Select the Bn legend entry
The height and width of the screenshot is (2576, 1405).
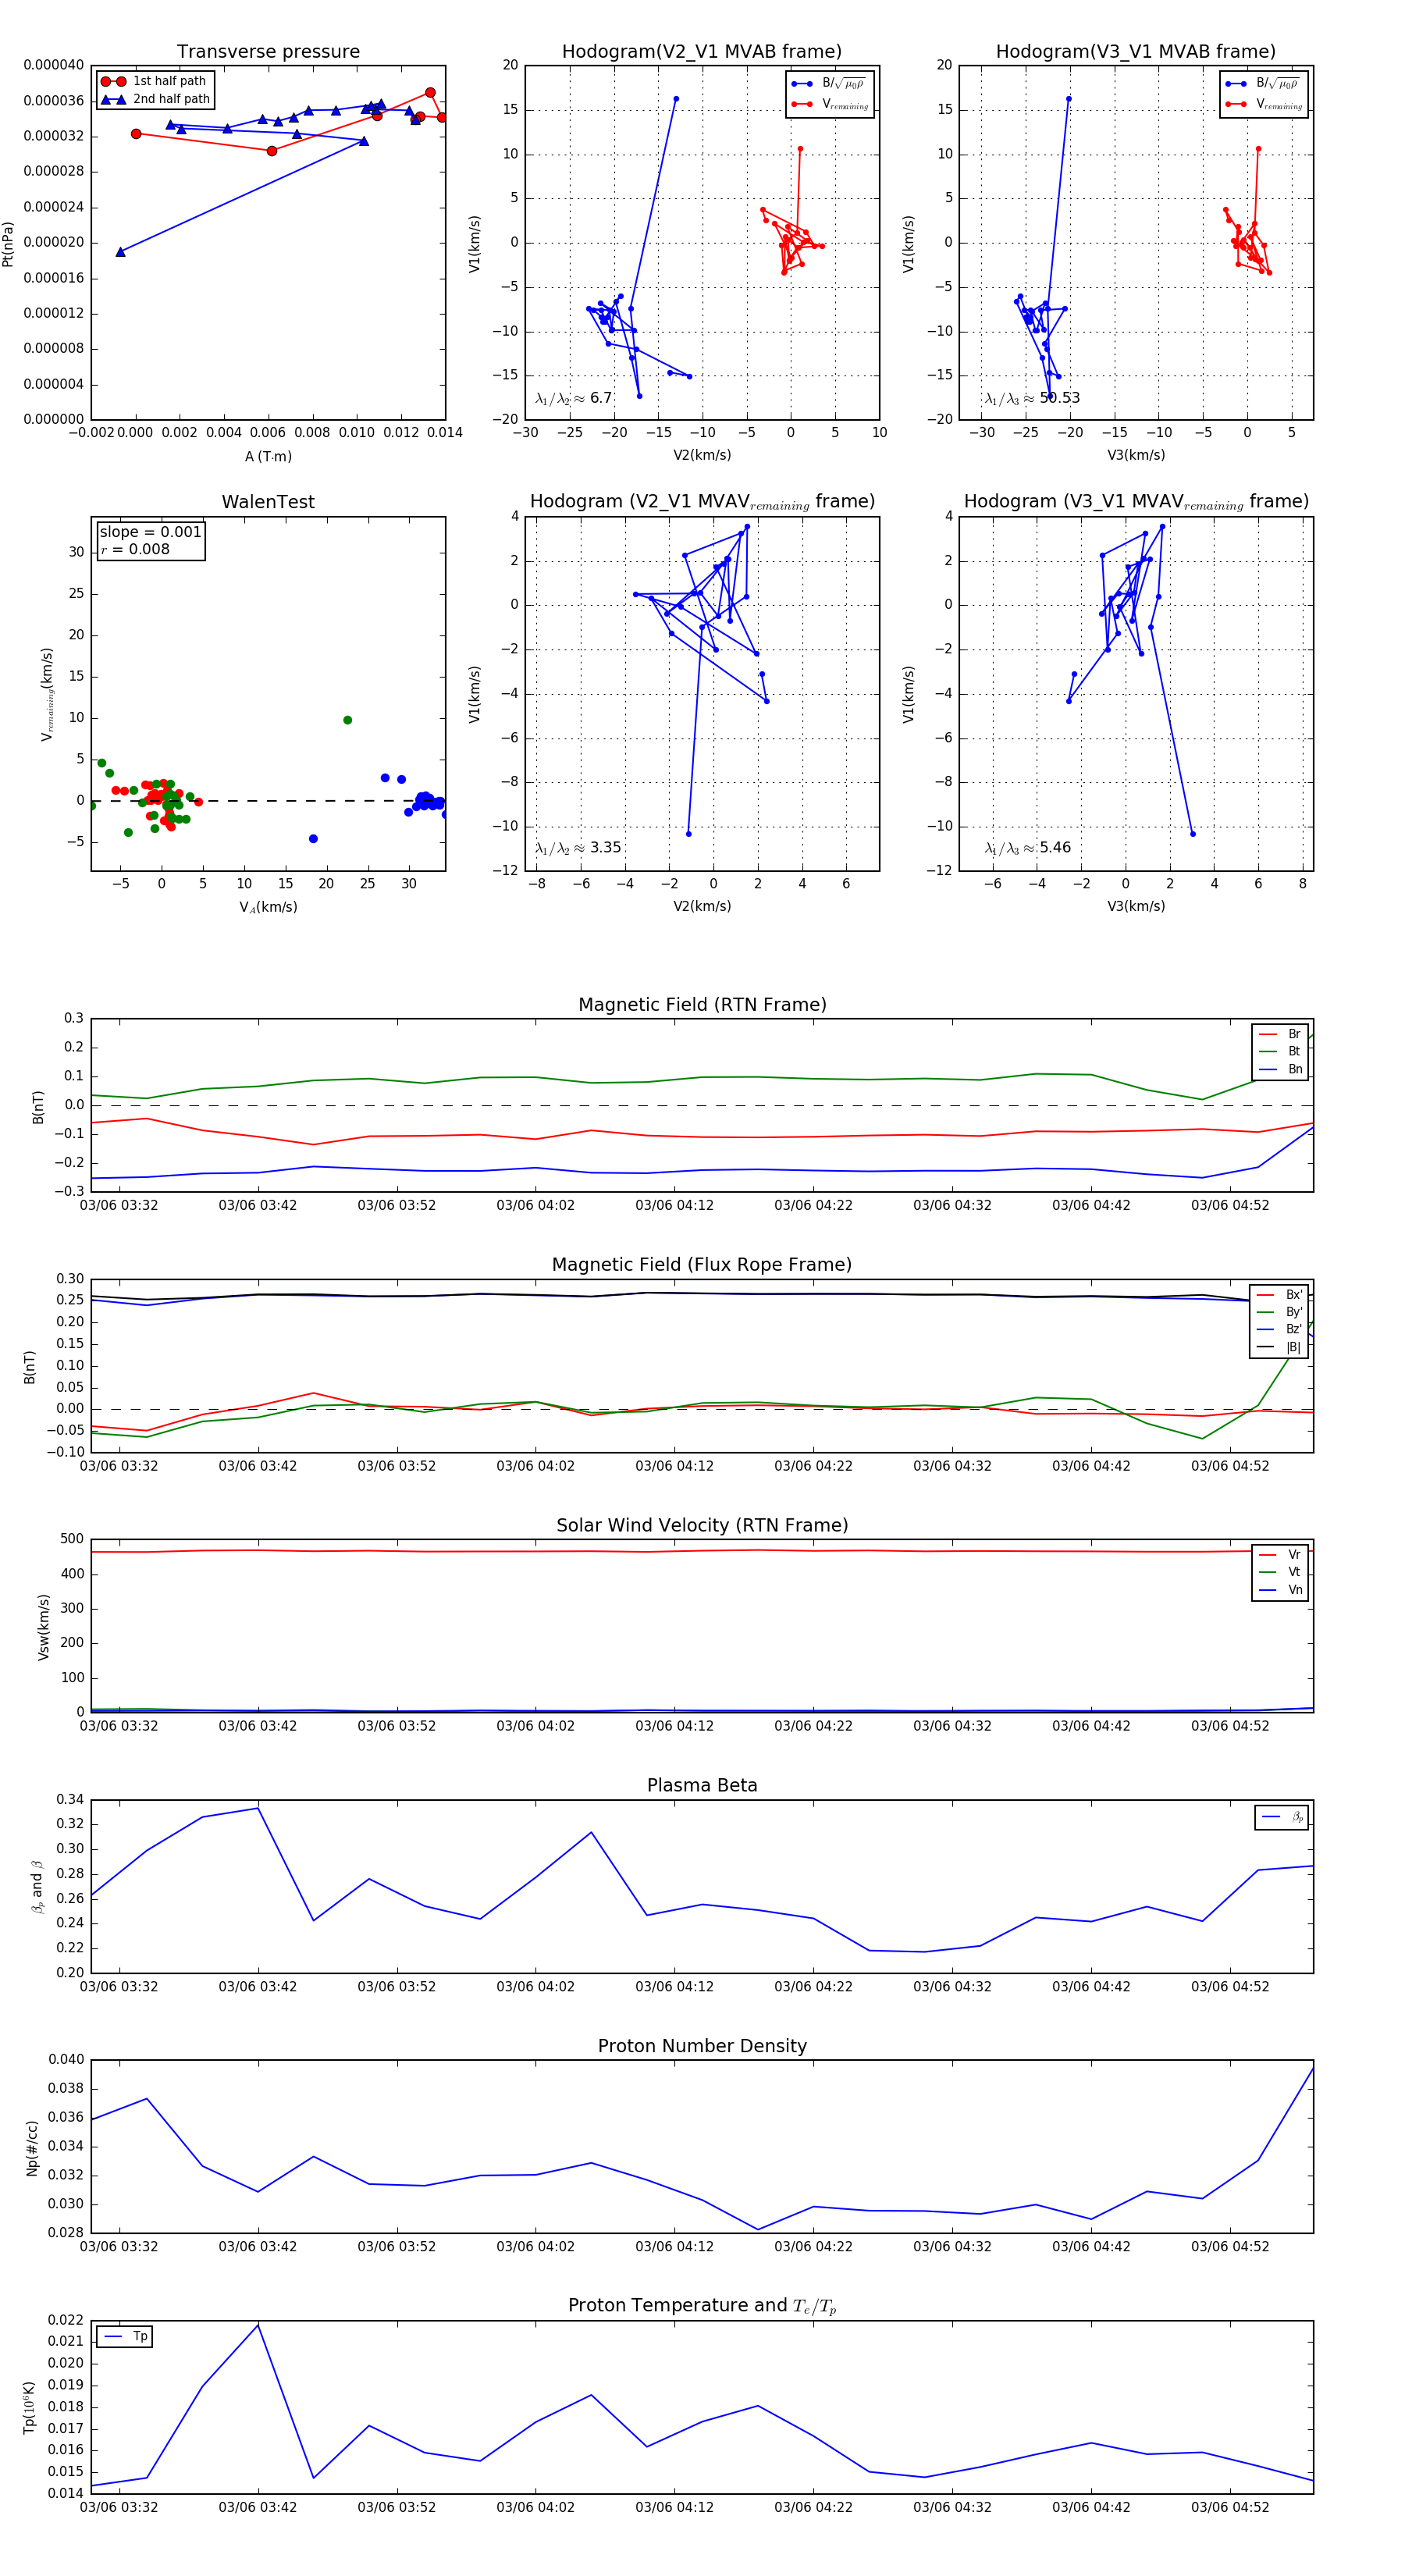1280,1069
